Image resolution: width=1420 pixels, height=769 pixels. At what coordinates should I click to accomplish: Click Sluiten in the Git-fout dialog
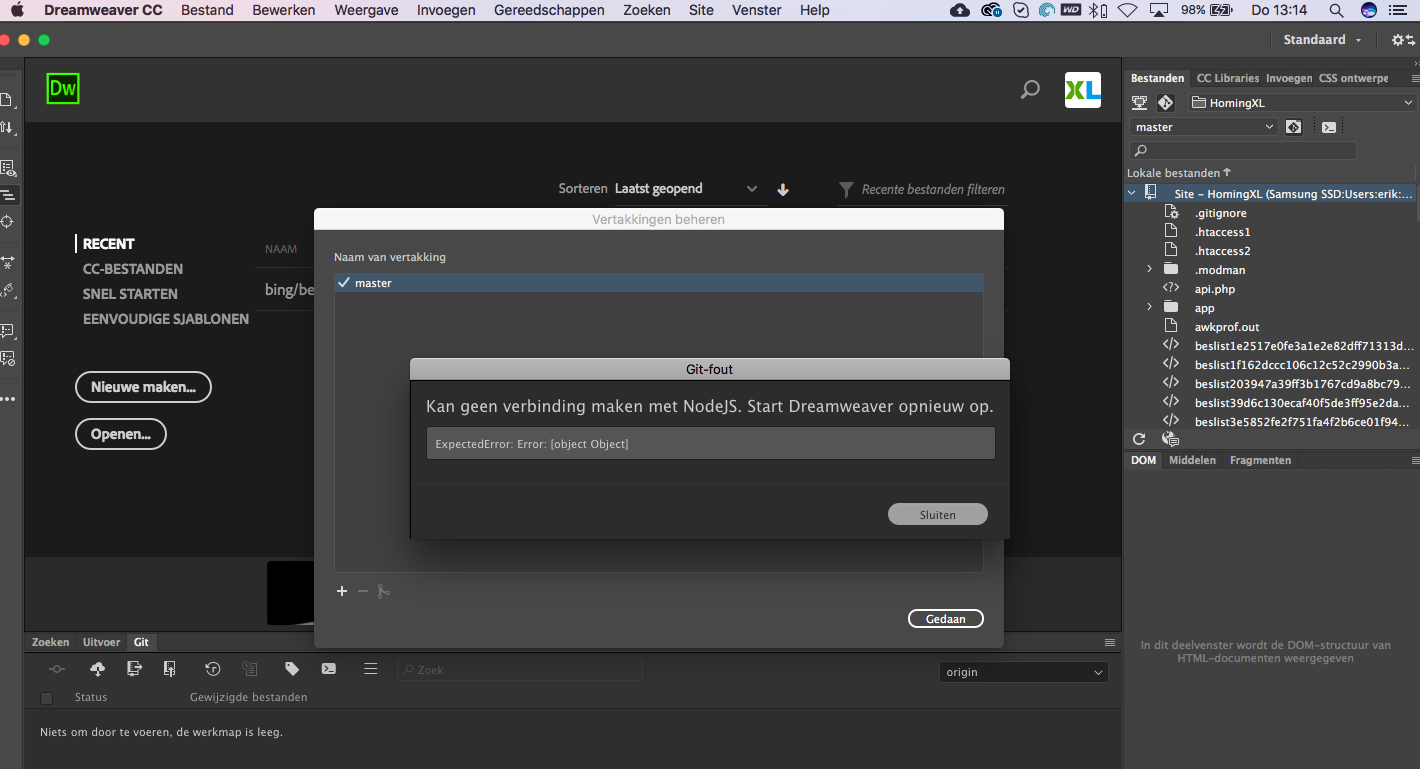(937, 515)
